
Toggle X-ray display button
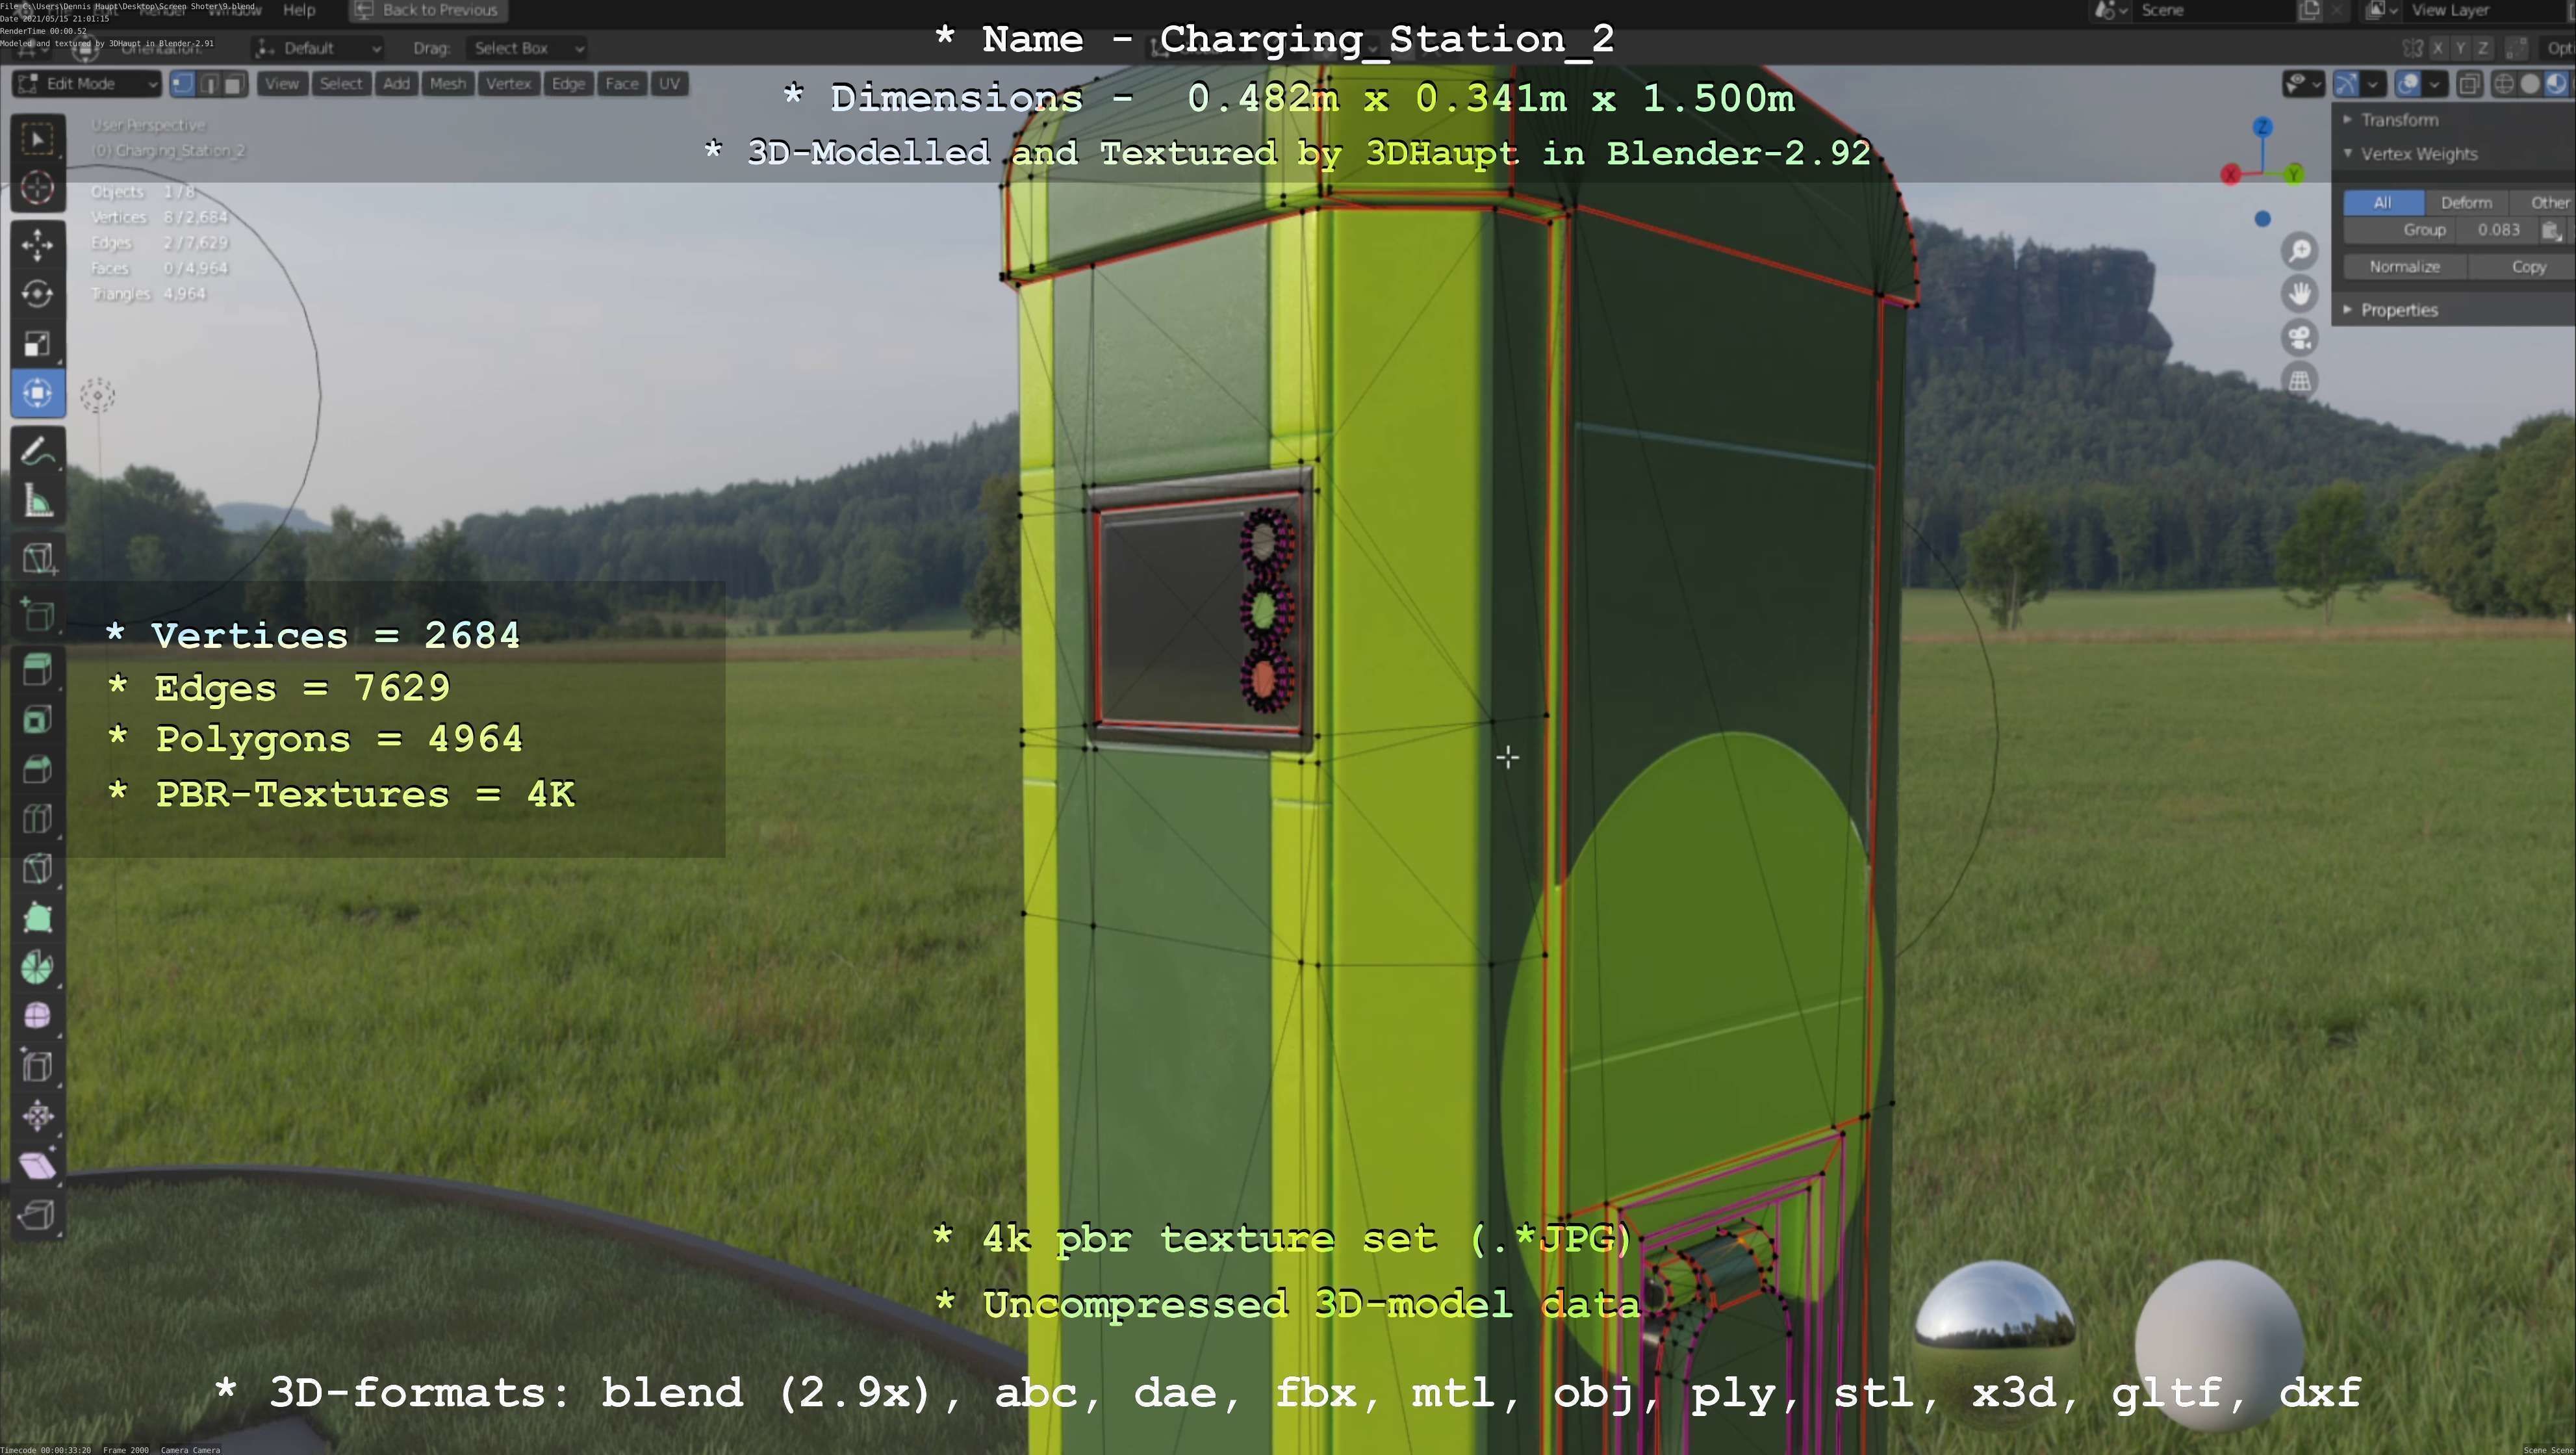coord(2469,84)
